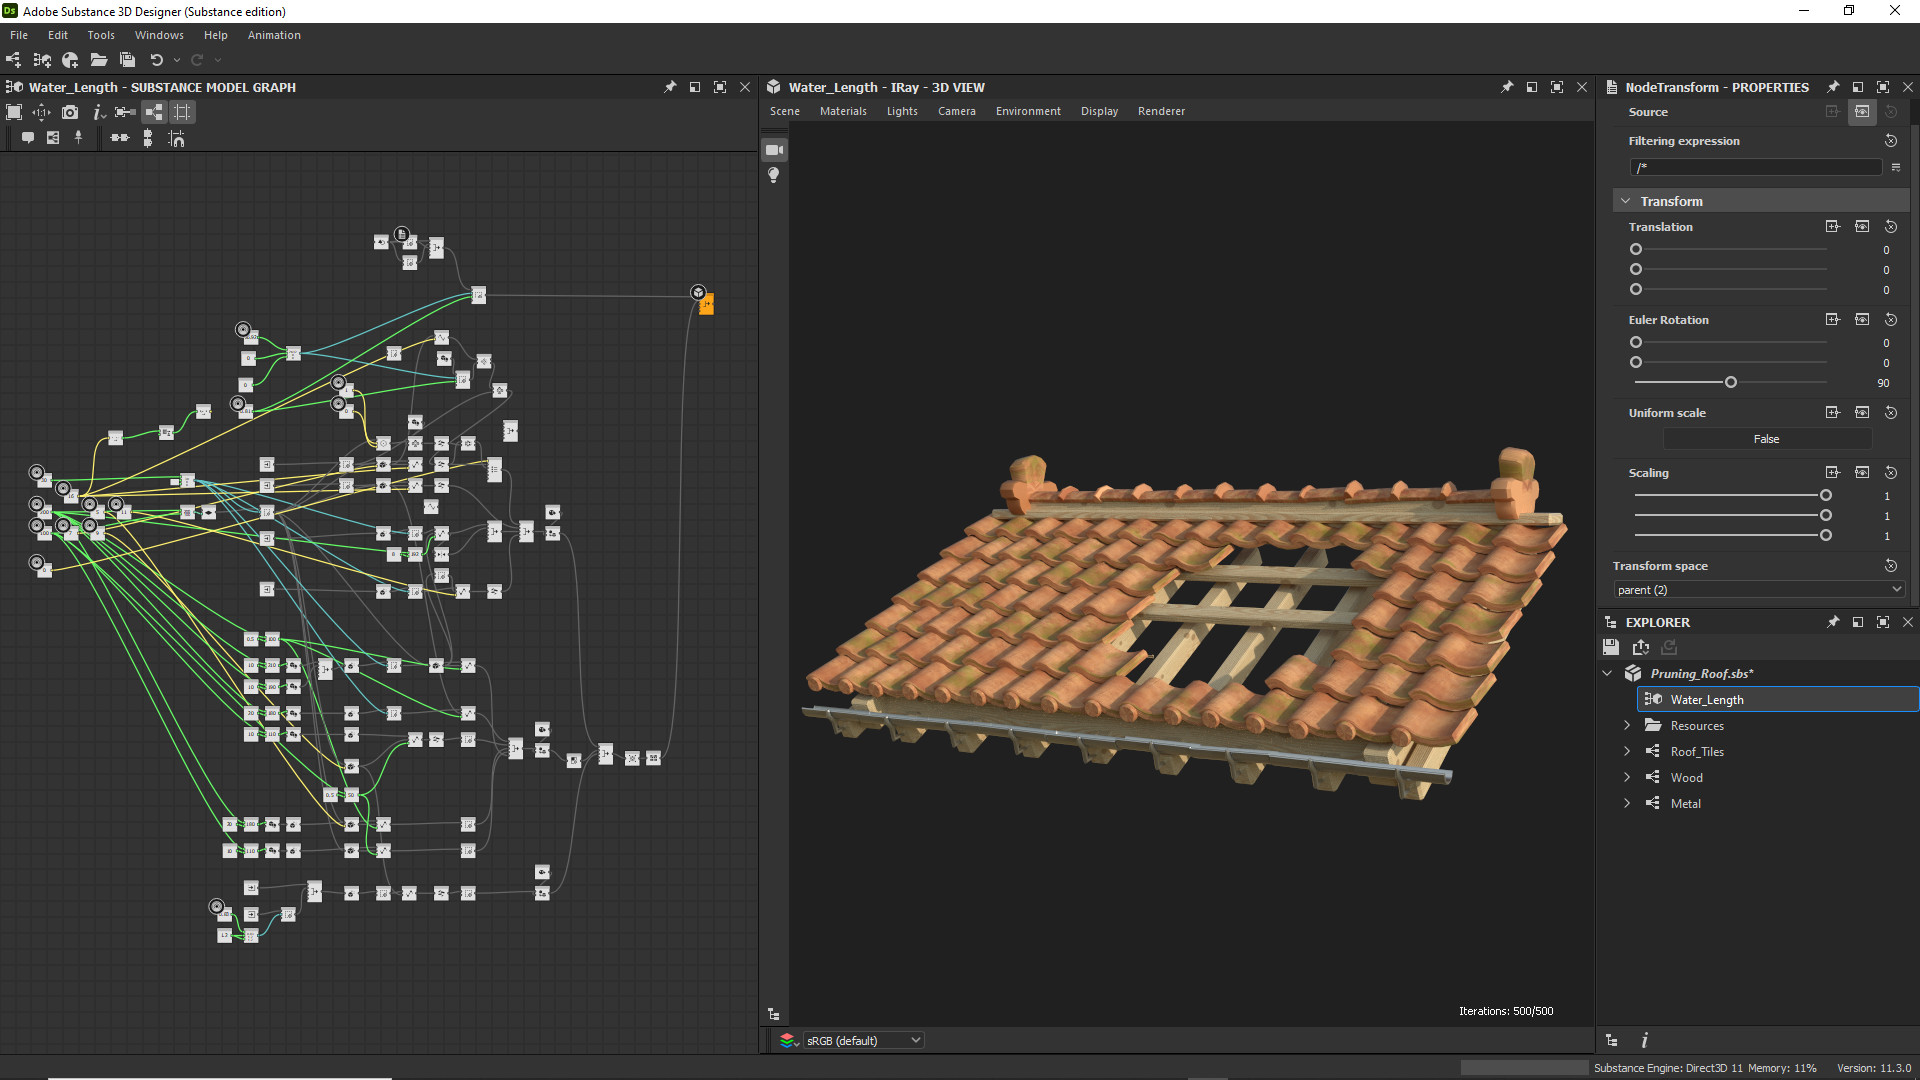1920x1080 pixels.
Task: Click the save icon in Explorer panel
Action: pyautogui.click(x=1611, y=647)
